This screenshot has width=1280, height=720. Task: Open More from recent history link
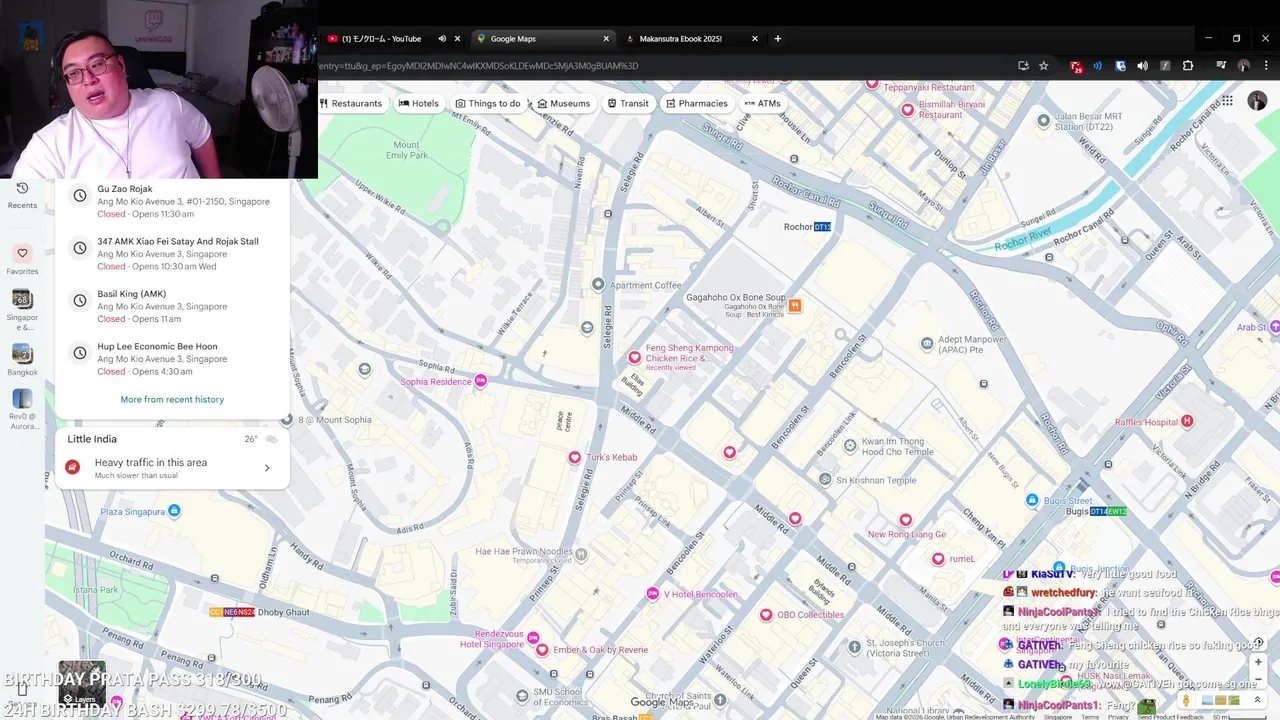172,399
